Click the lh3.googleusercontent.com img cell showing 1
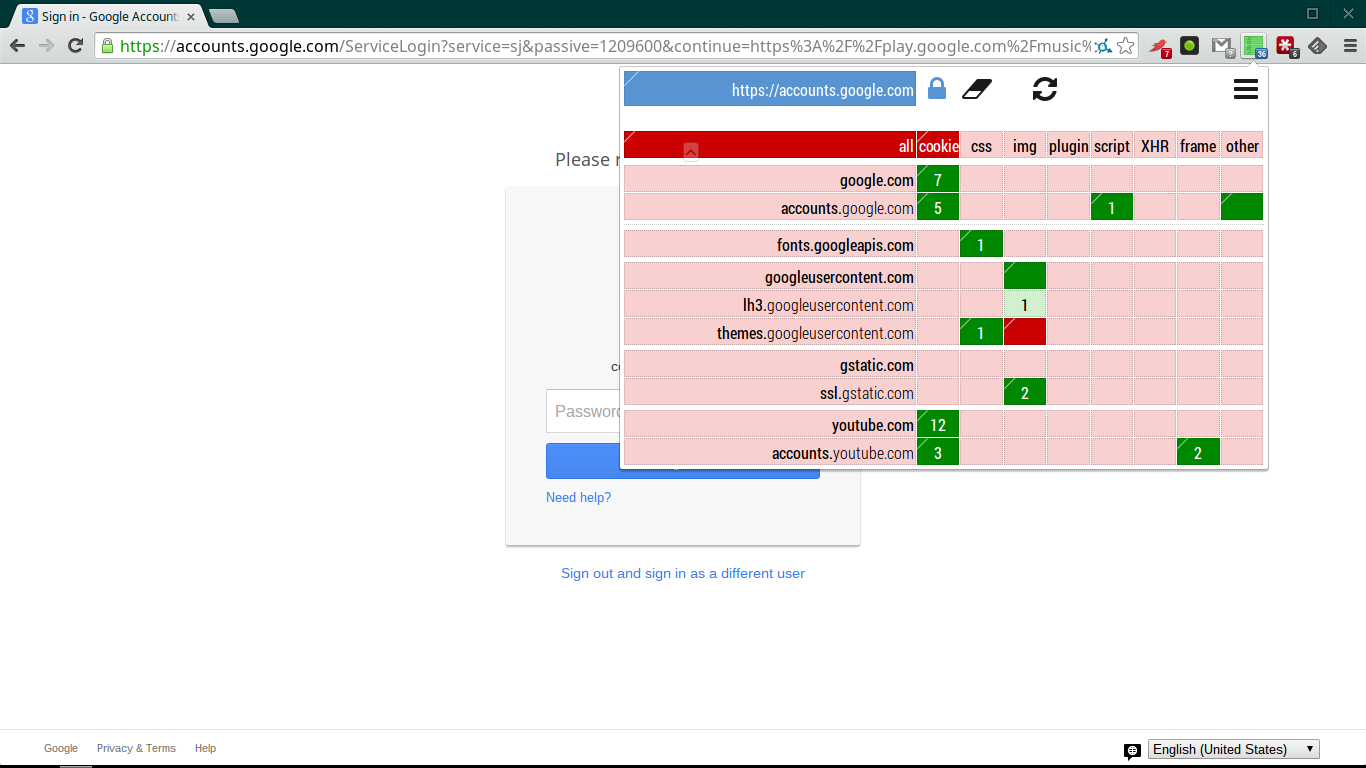 point(1025,304)
